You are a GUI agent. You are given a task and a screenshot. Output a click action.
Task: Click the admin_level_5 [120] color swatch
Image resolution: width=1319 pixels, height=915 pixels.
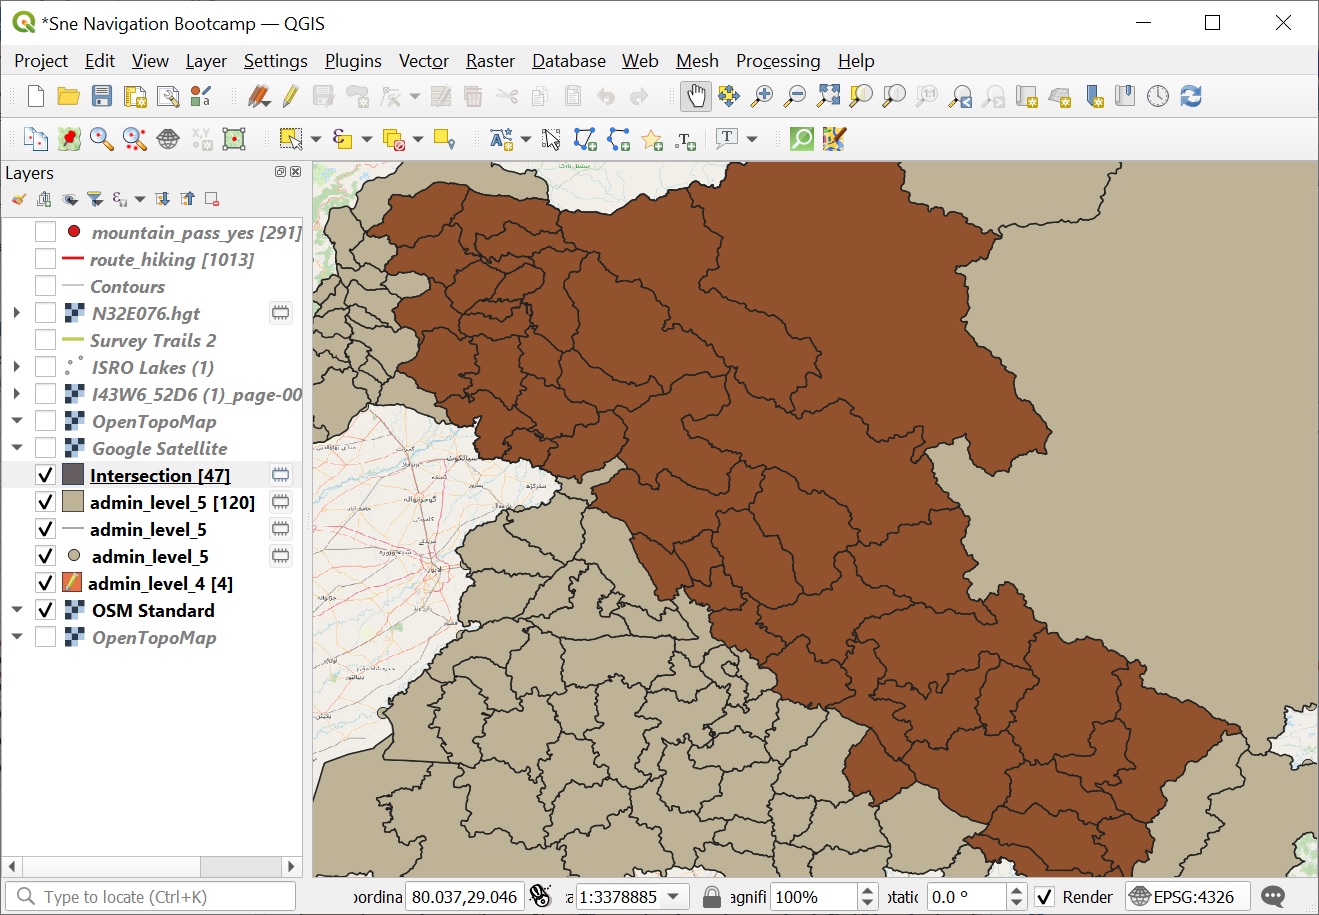click(x=73, y=502)
